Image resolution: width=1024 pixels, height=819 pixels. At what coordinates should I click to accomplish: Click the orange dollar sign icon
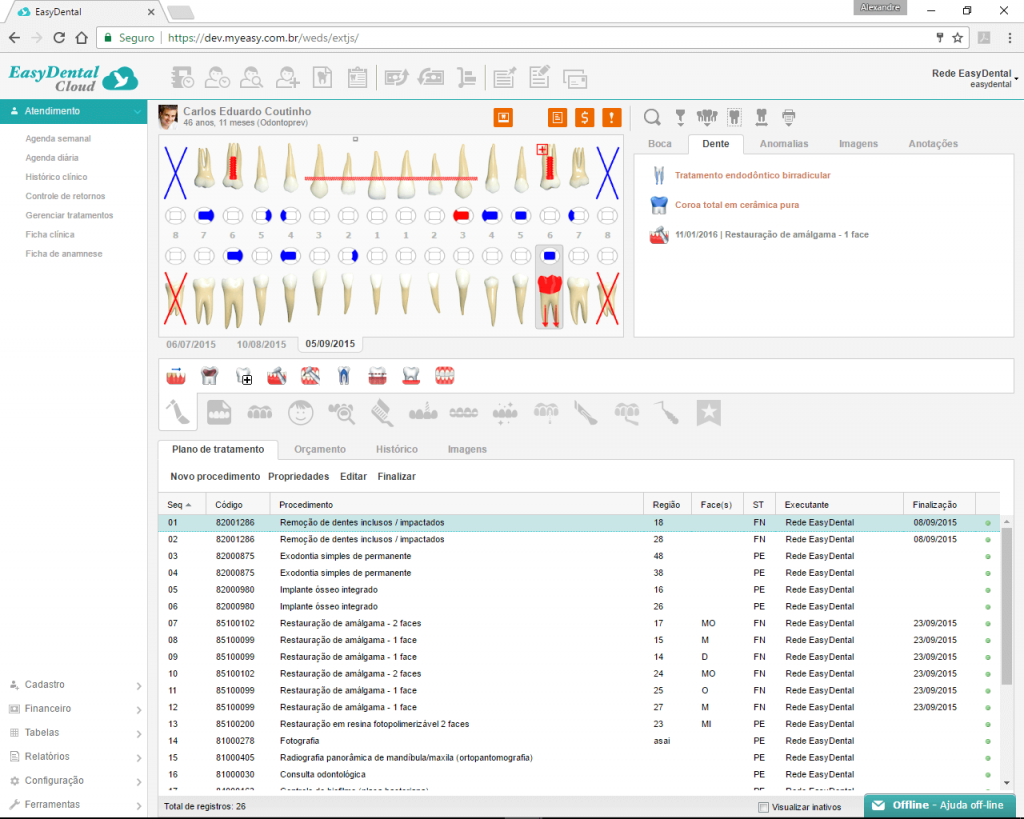pyautogui.click(x=585, y=118)
